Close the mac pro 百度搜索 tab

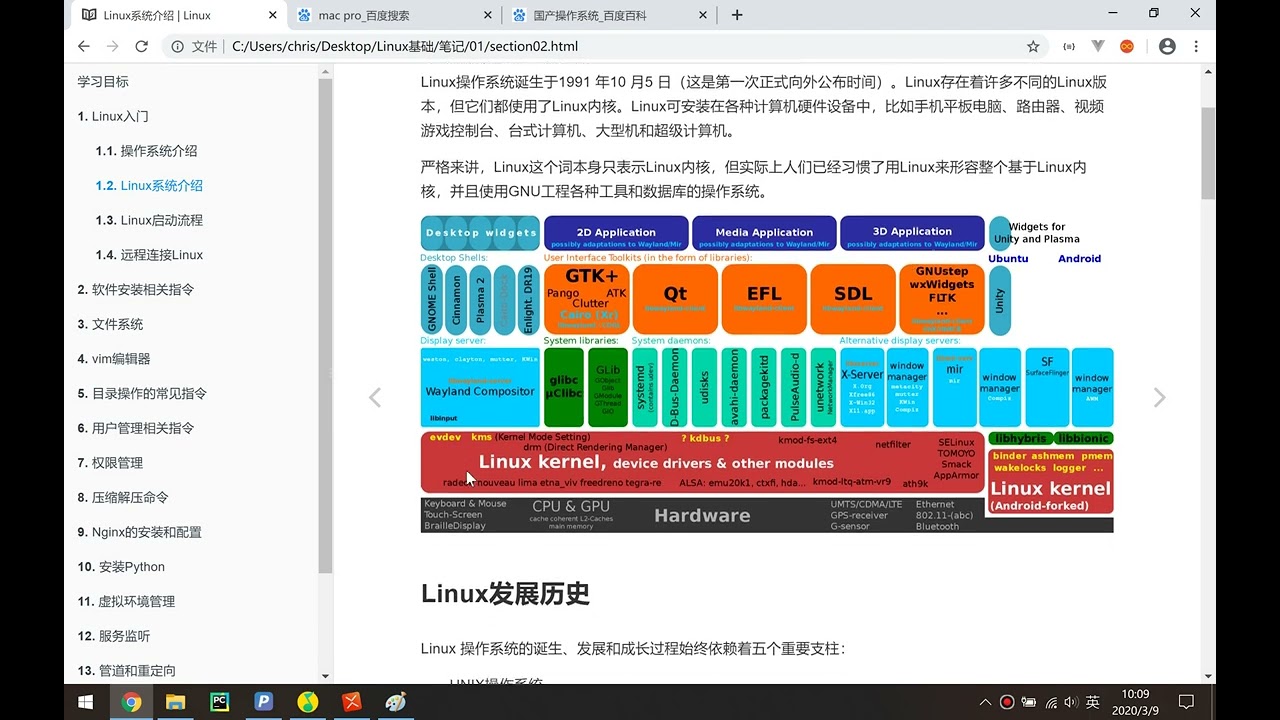click(x=487, y=15)
